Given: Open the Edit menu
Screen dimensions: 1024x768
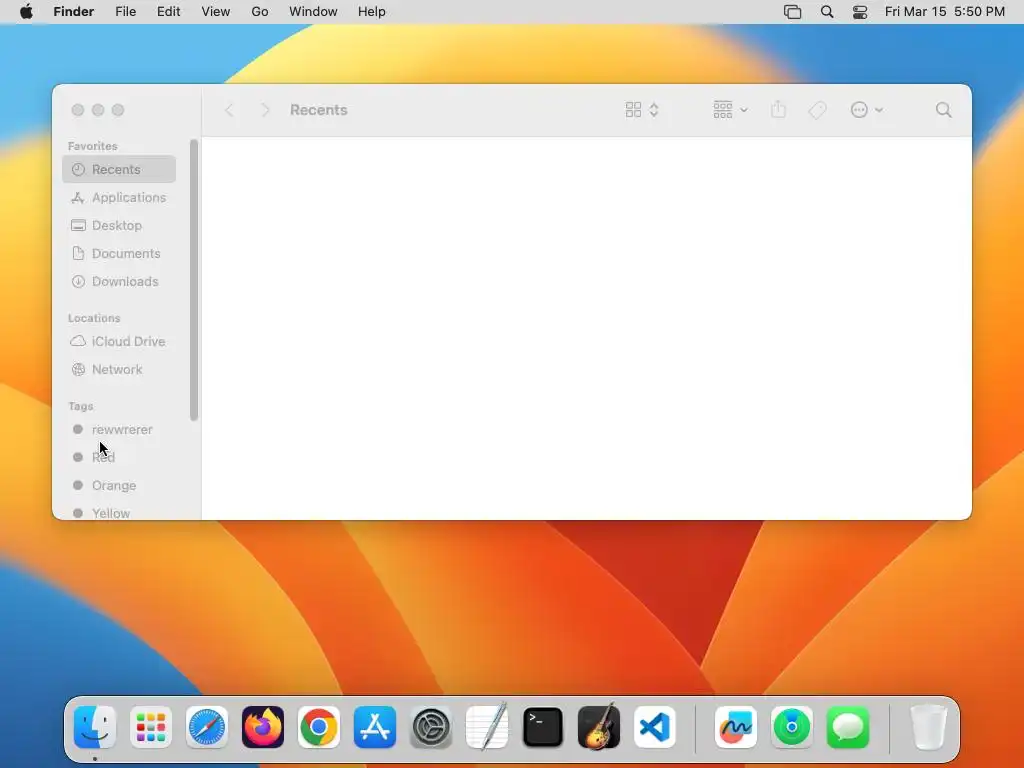Looking at the screenshot, I should point(168,12).
